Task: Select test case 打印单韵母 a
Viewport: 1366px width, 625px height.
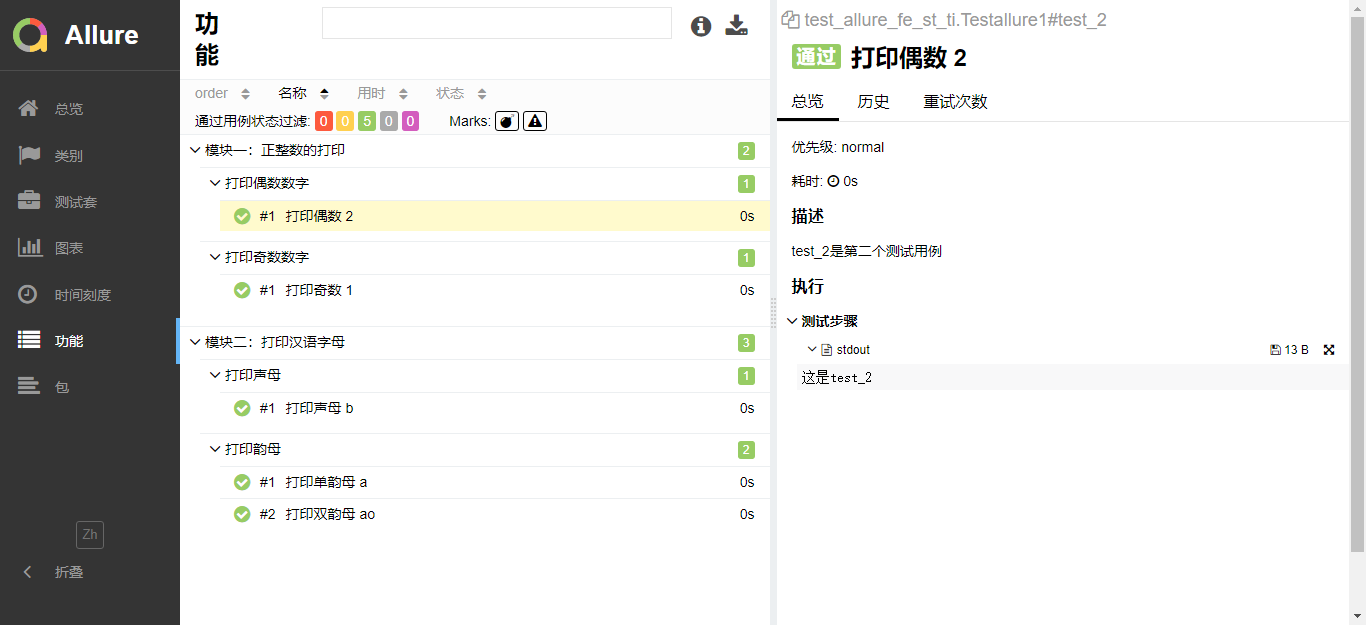Action: pos(495,482)
